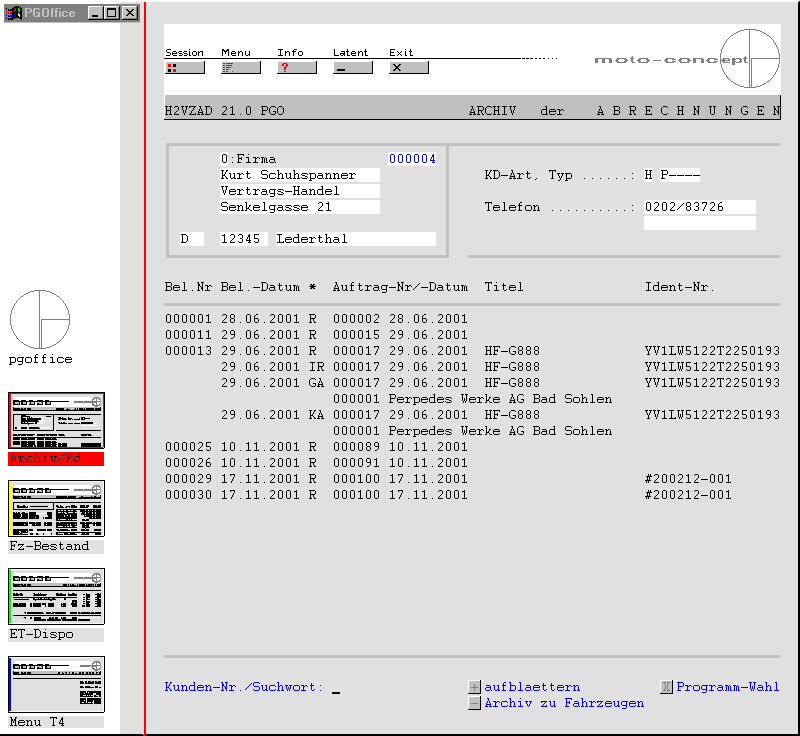This screenshot has height=736, width=800.
Task: Open the Menu toolbar button
Action: pos(240,68)
